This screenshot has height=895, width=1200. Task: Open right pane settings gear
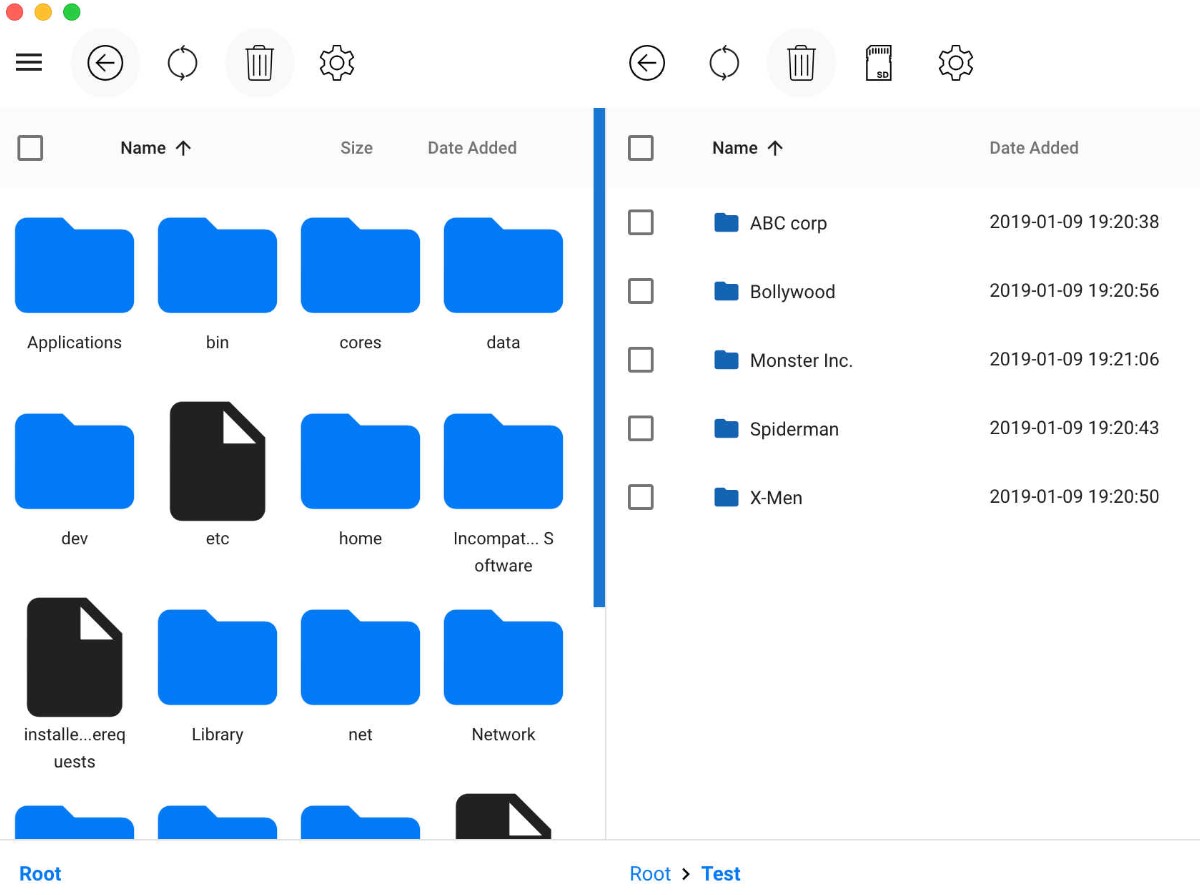[955, 62]
